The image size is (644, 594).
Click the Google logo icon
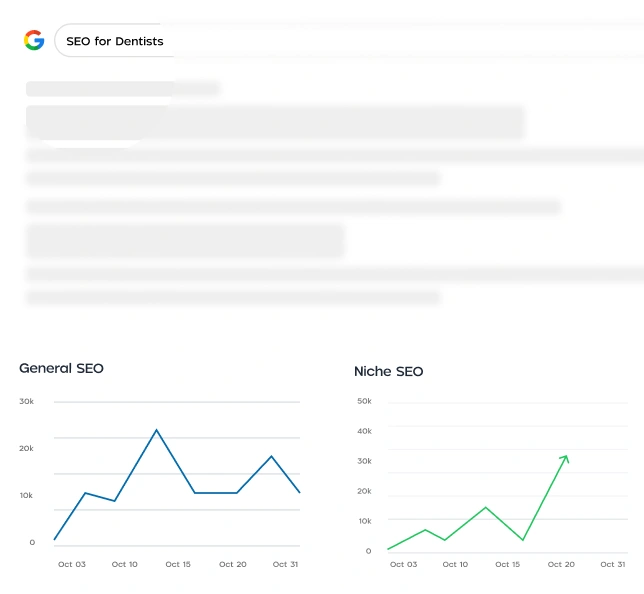34,40
